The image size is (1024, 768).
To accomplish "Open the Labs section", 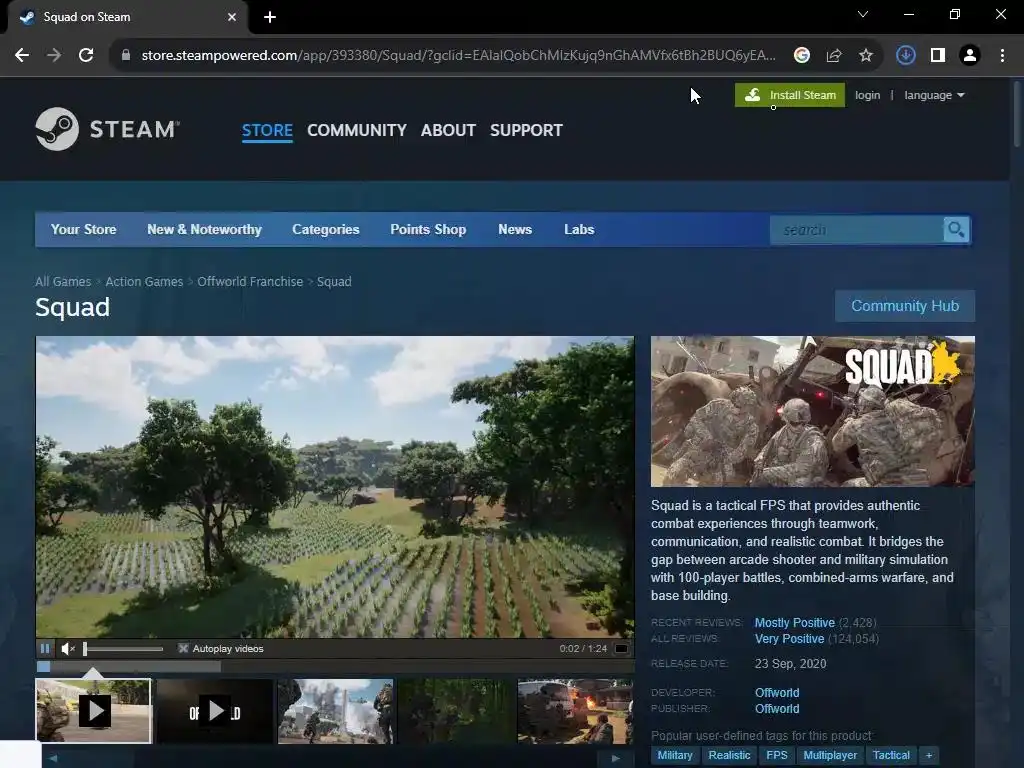I will pos(579,229).
